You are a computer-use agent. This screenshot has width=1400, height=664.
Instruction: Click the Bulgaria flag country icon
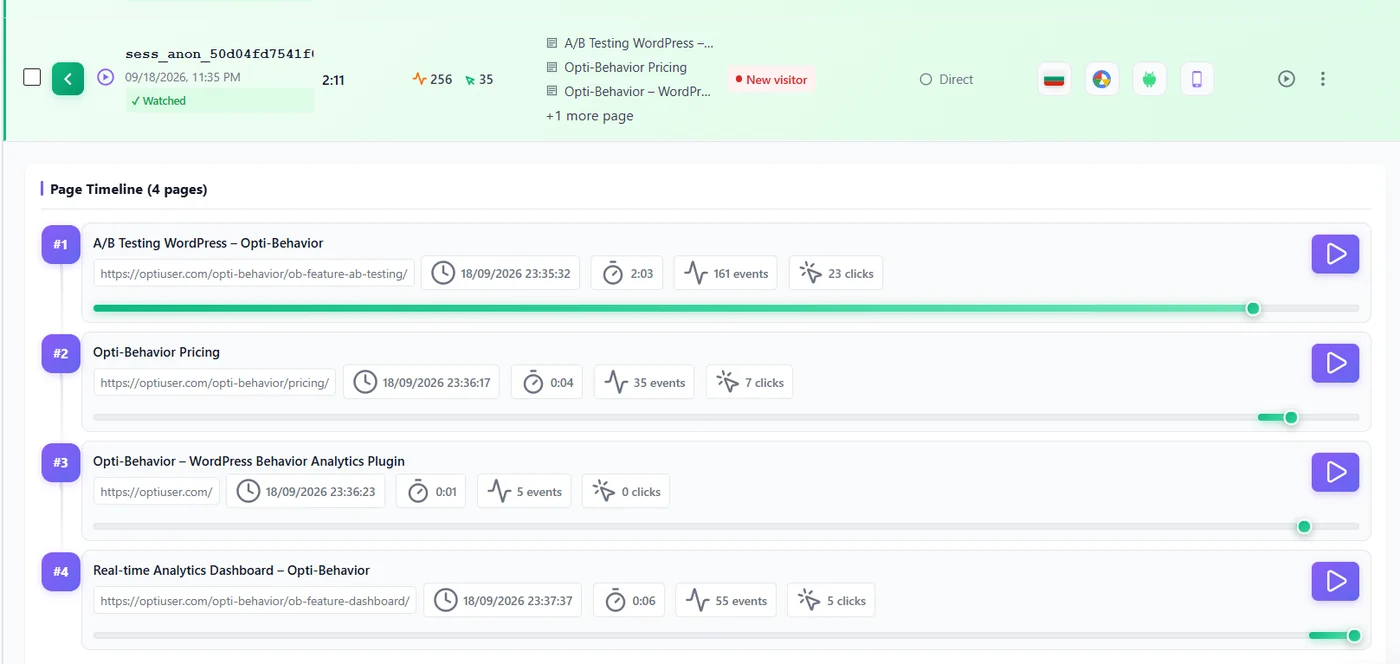[1053, 79]
